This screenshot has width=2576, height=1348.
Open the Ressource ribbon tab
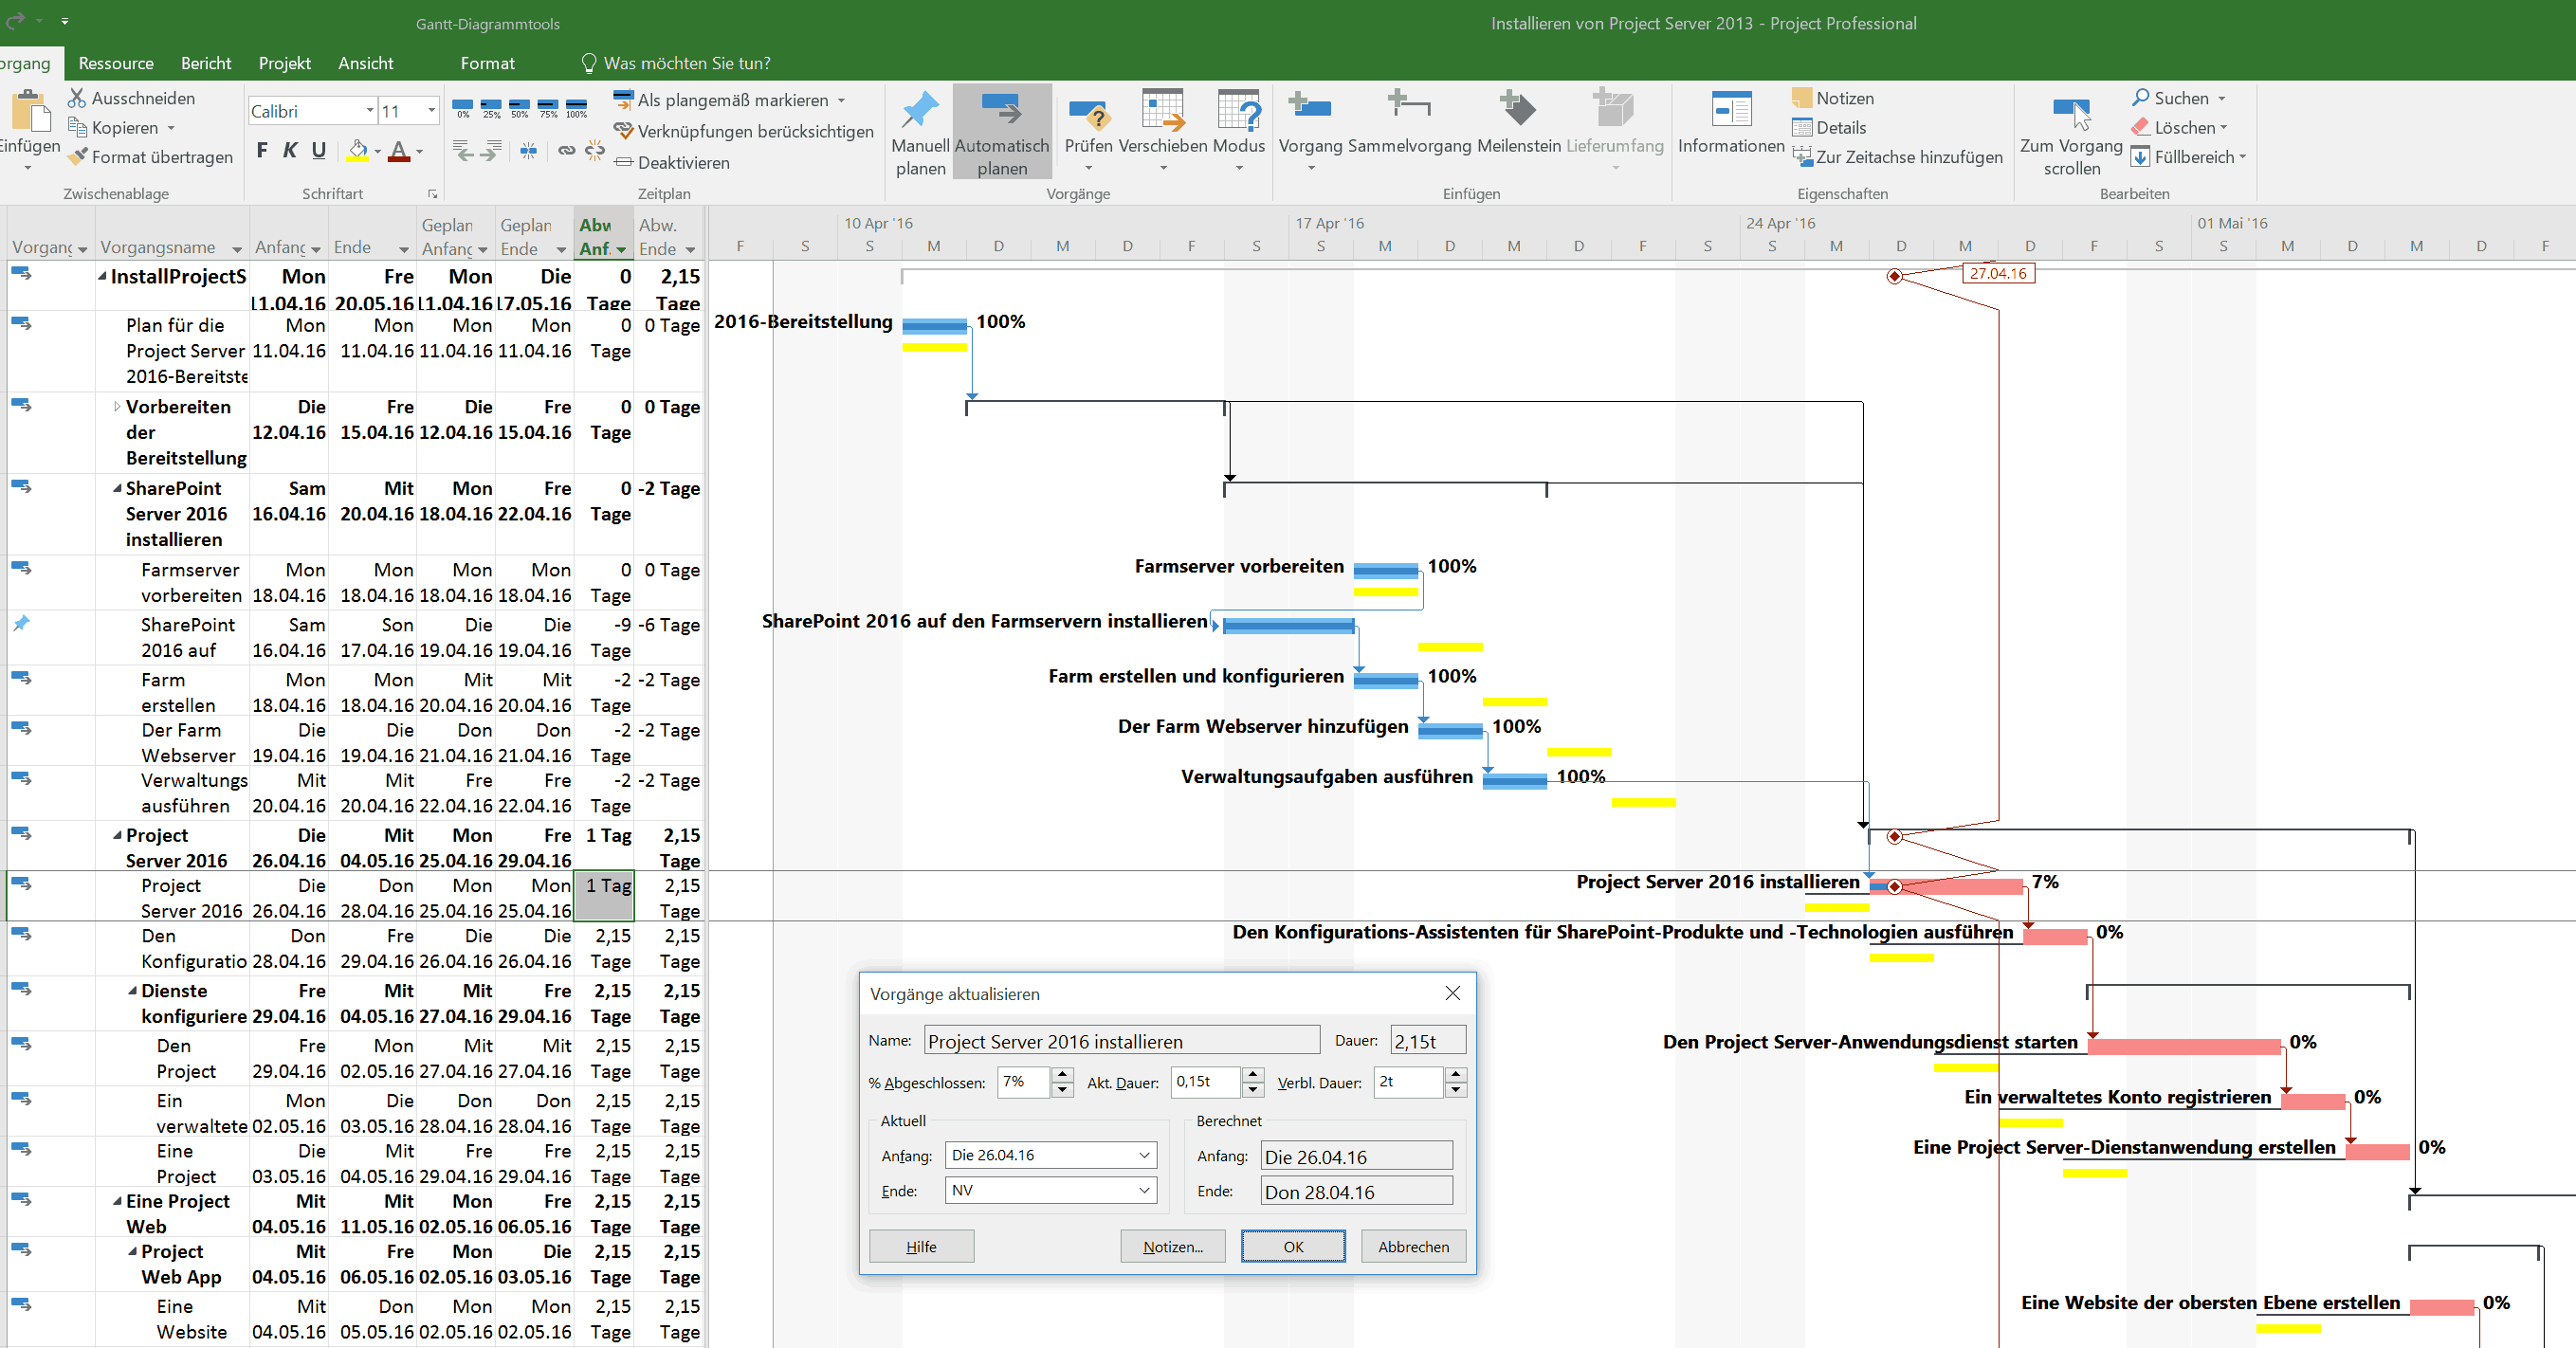(x=116, y=63)
